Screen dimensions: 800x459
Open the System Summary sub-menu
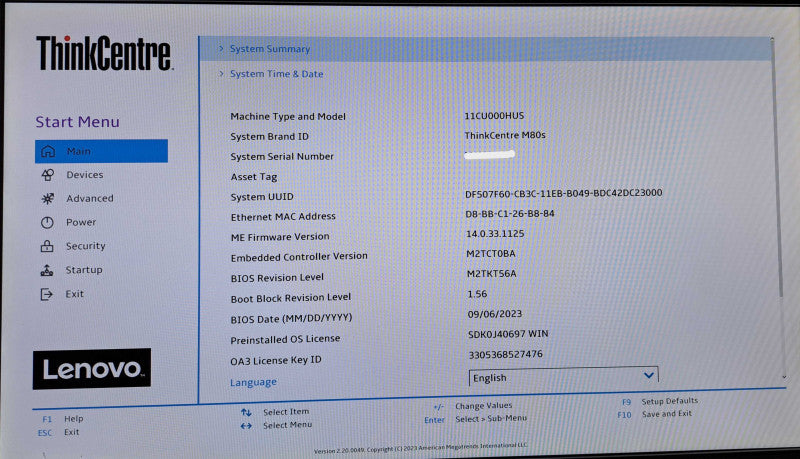(x=485, y=49)
